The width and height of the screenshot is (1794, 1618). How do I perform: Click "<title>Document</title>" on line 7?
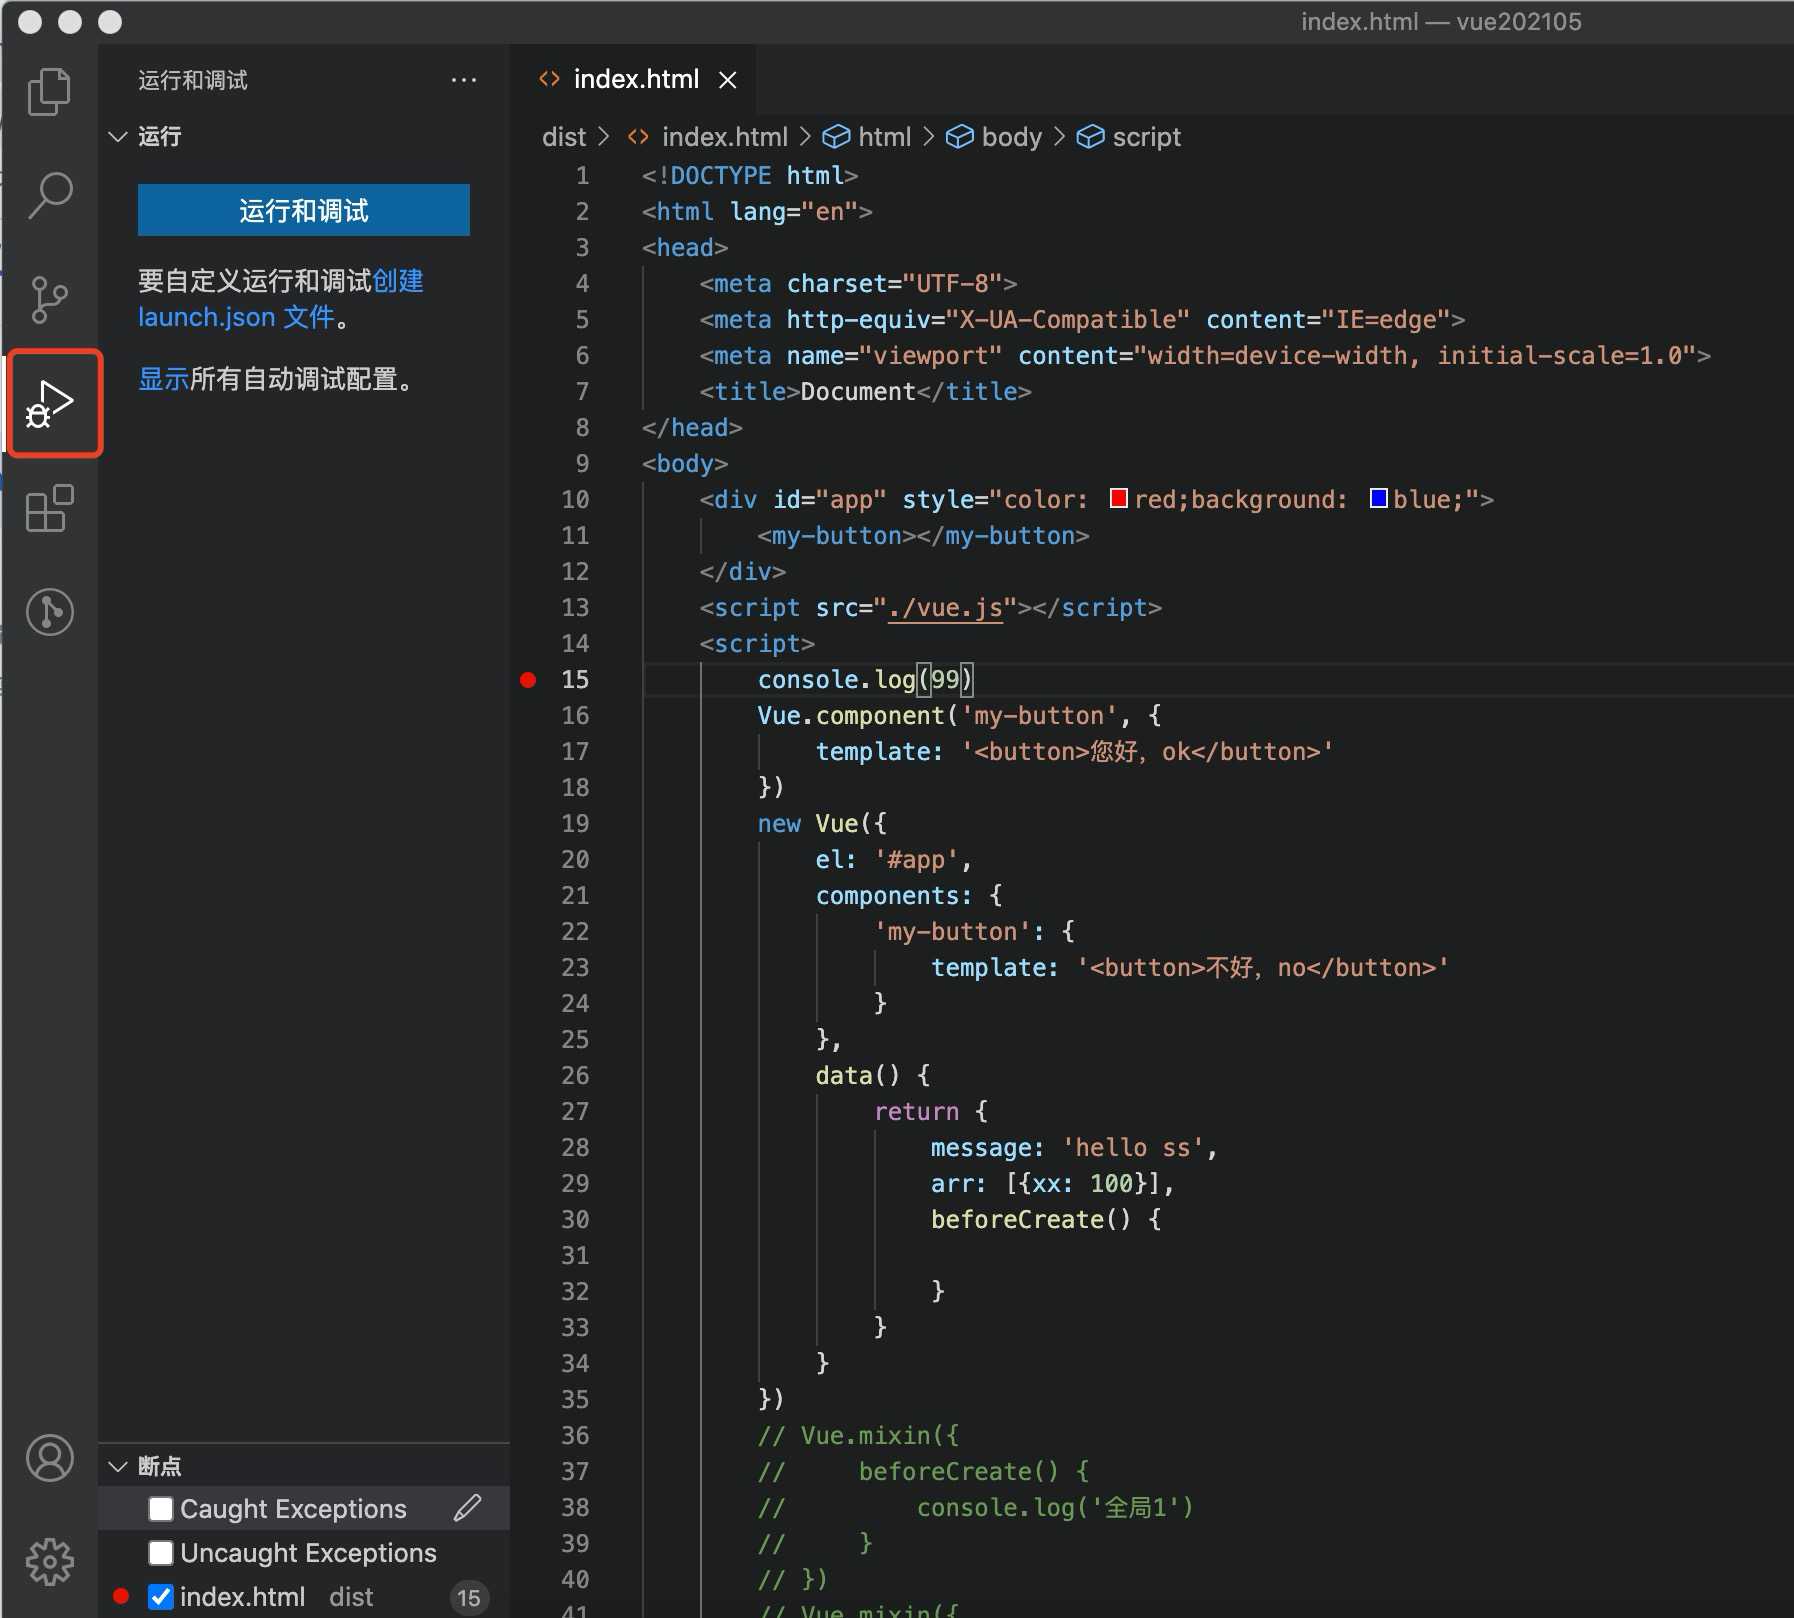point(865,392)
